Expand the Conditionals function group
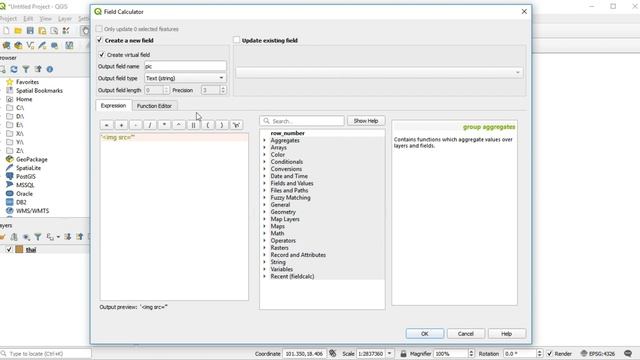 264,162
